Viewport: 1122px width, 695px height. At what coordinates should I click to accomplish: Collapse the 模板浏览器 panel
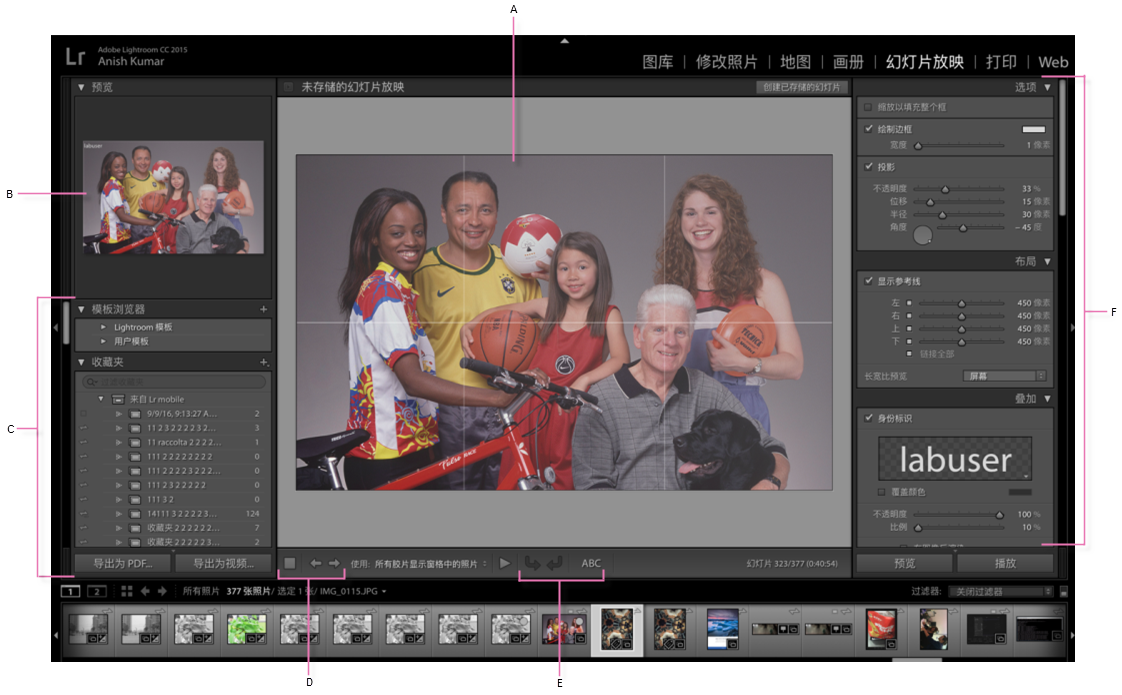82,309
